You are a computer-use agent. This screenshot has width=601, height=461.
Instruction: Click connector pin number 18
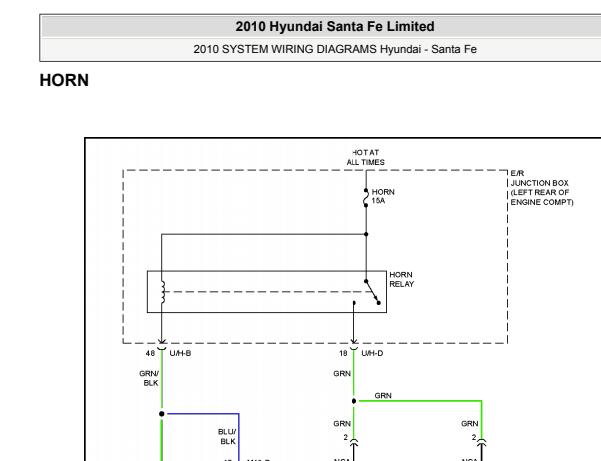pyautogui.click(x=343, y=353)
